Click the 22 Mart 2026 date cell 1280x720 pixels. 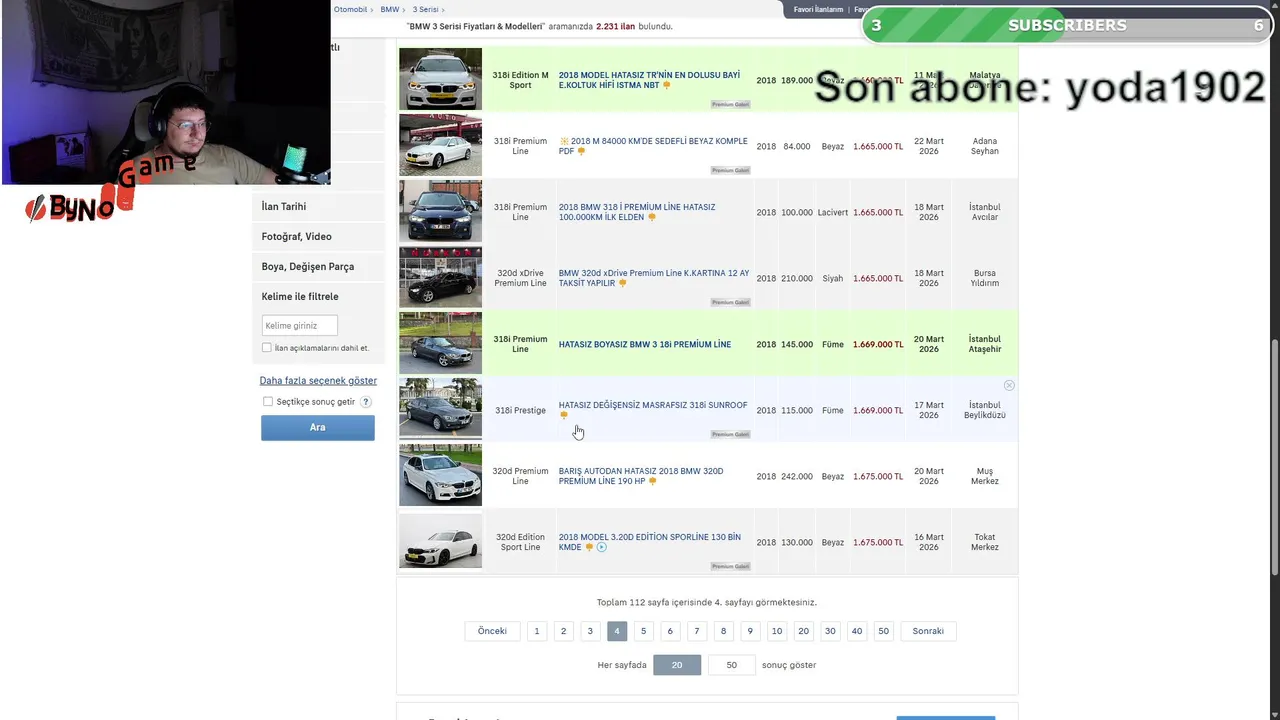pyautogui.click(x=929, y=146)
